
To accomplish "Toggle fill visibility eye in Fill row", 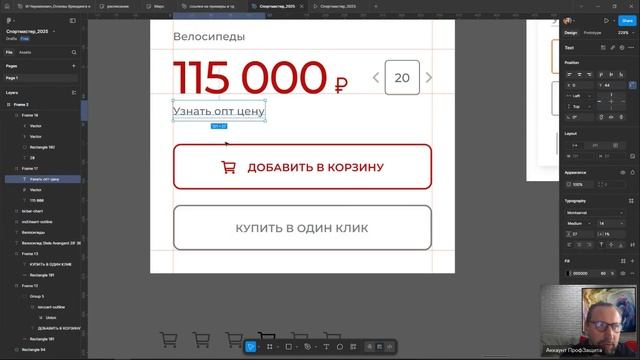I will [x=623, y=273].
